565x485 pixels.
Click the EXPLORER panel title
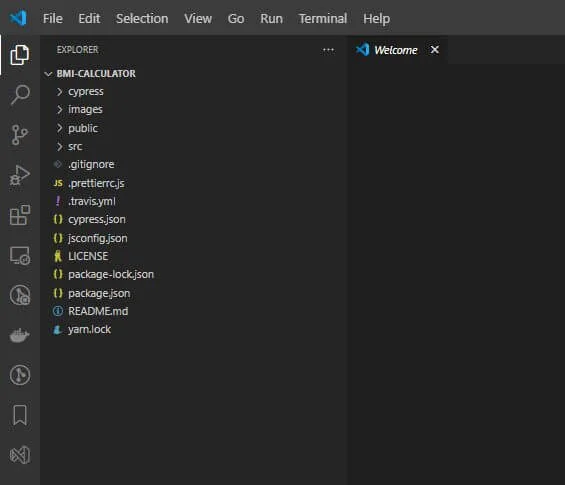(77, 50)
